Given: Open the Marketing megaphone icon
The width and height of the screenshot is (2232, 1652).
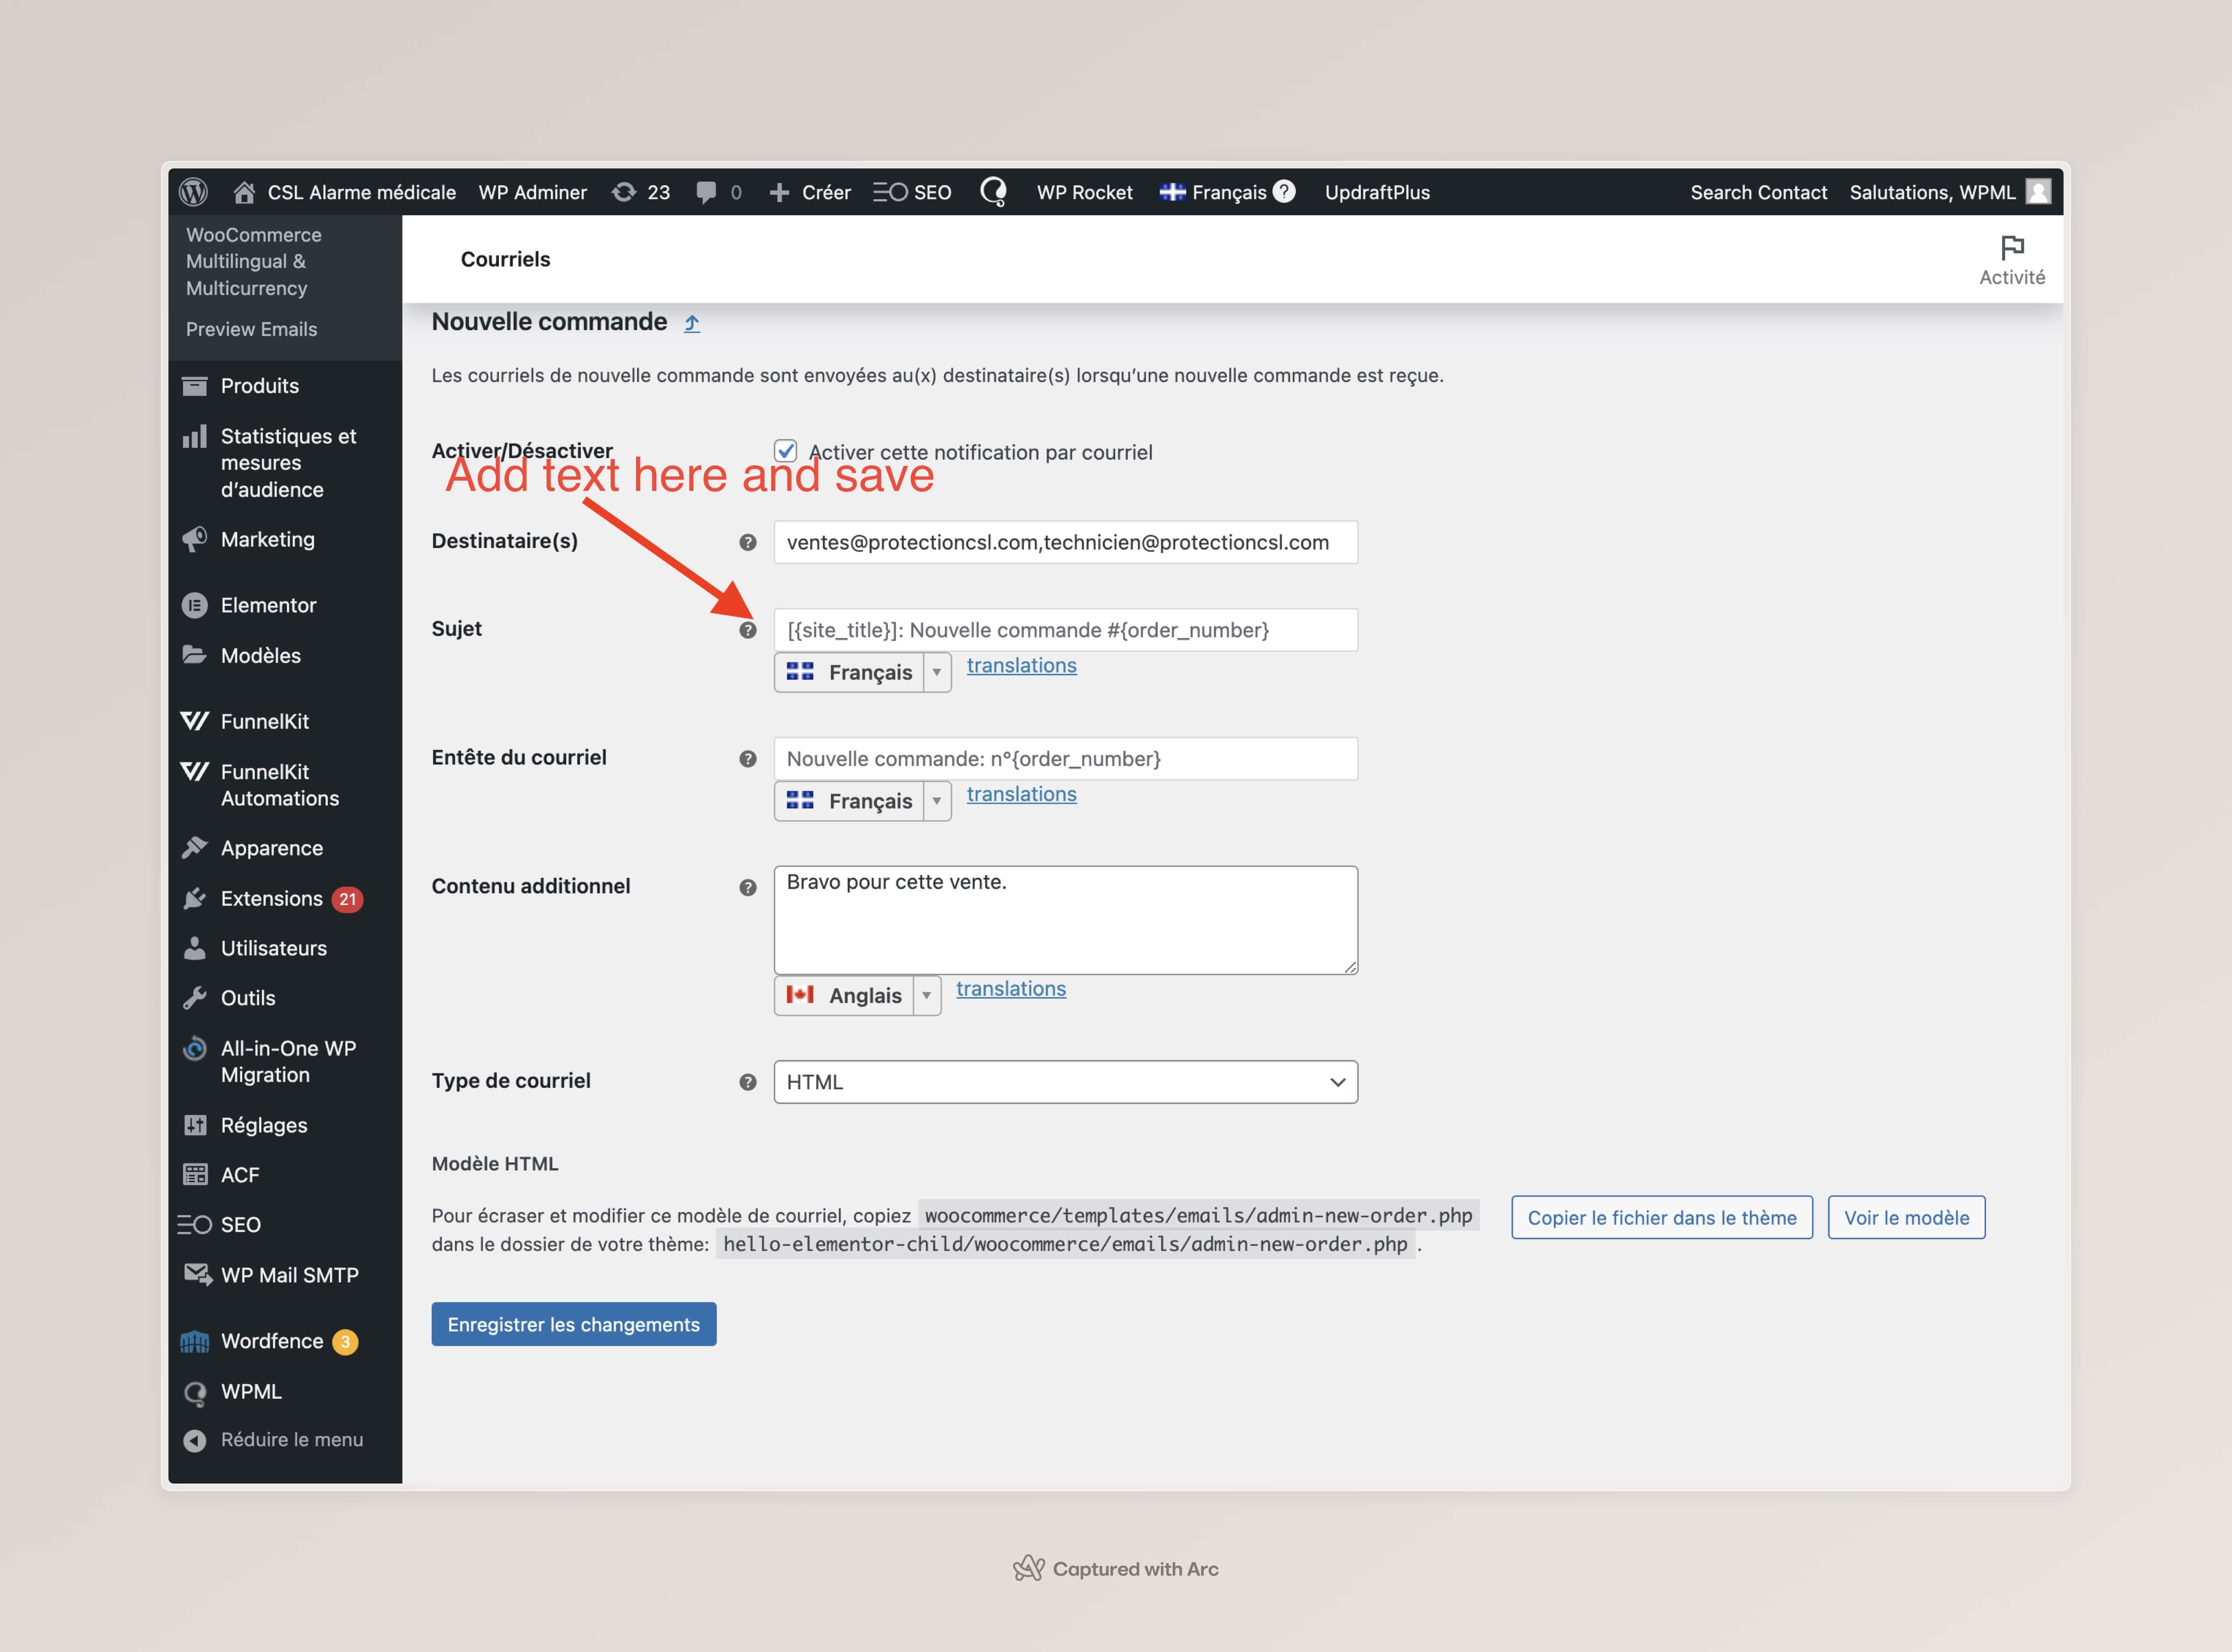Looking at the screenshot, I should pyautogui.click(x=195, y=540).
